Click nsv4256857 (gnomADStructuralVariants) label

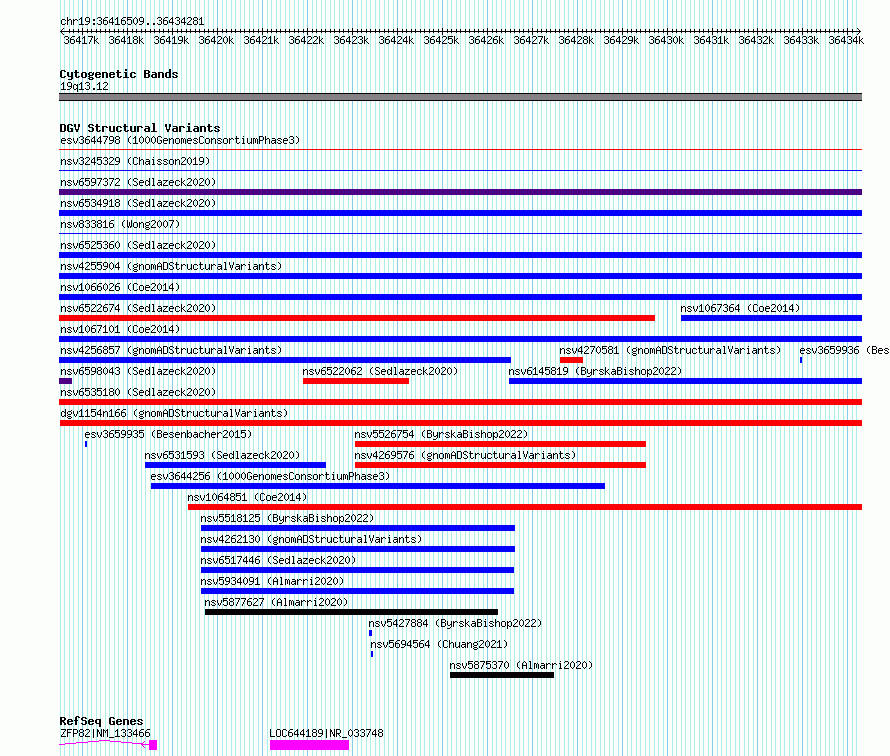coord(171,350)
